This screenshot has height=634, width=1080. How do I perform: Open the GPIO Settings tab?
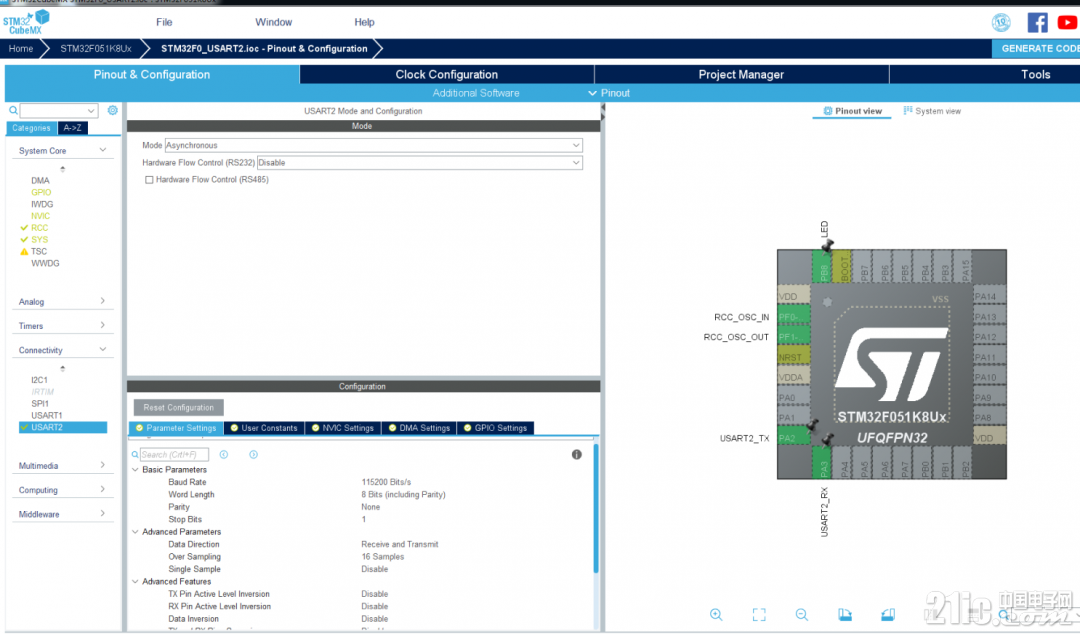point(495,428)
